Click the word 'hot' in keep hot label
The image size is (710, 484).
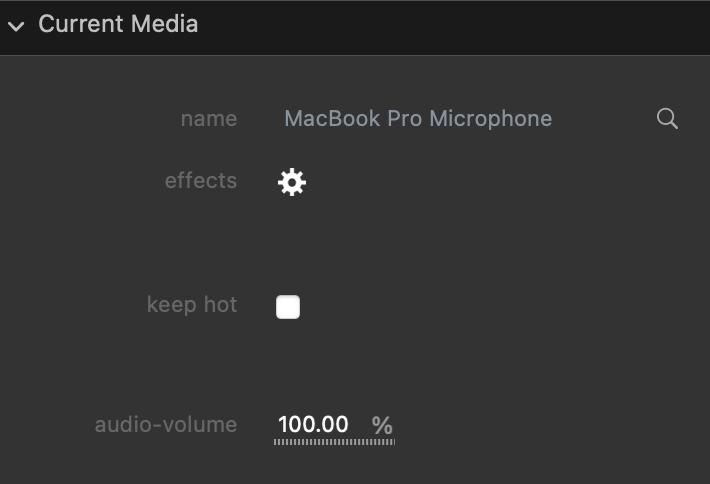(x=219, y=305)
